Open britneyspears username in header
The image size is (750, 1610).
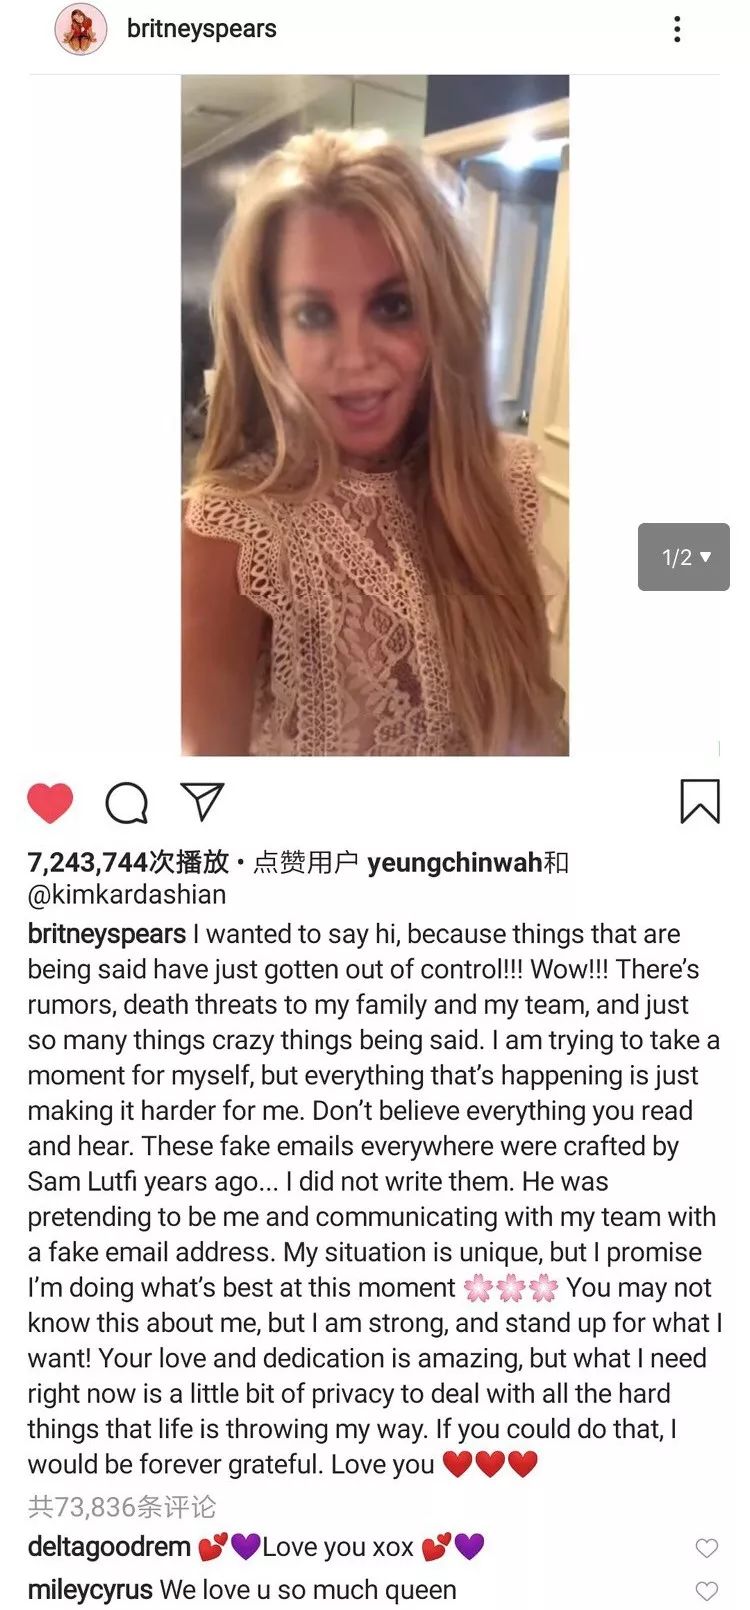pyautogui.click(x=202, y=29)
